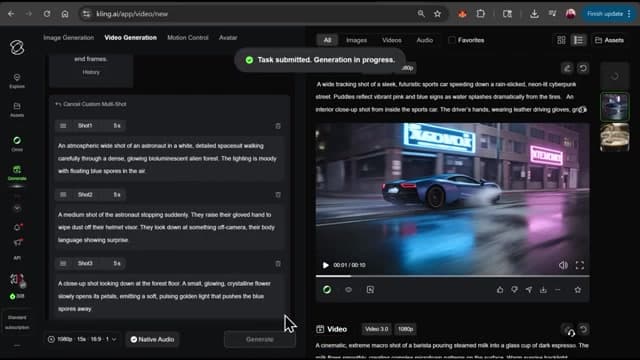Mute the video player volume
Image resolution: width=640 pixels, height=360 pixels.
tap(563, 265)
